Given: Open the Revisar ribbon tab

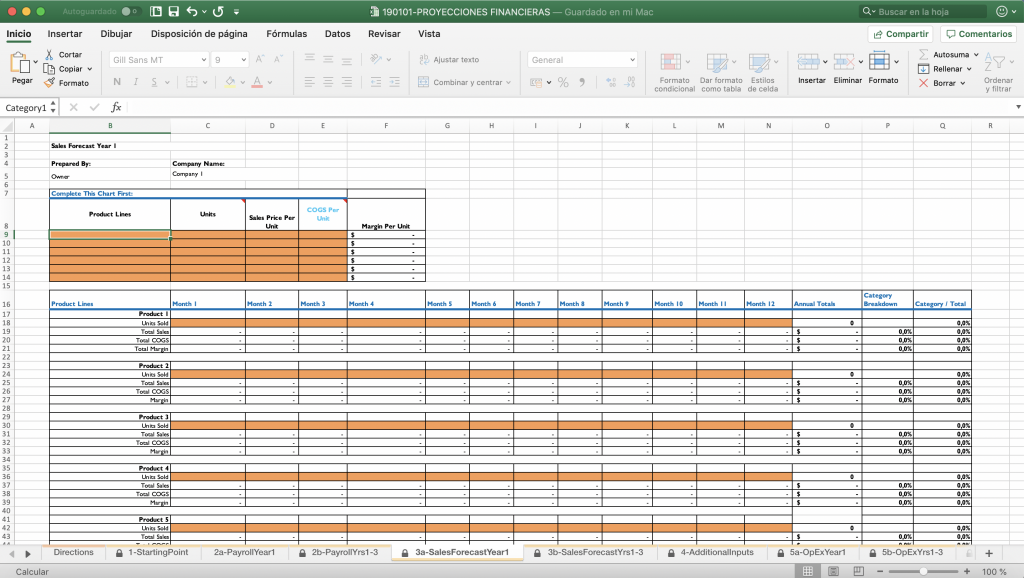Looking at the screenshot, I should click(x=384, y=34).
